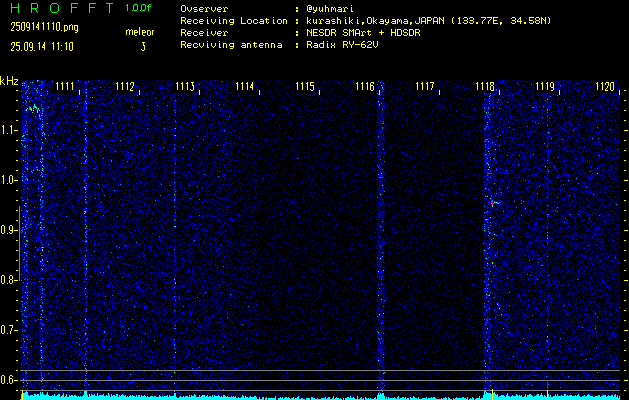
Task: Click the 1112 time axis label
Action: point(125,87)
